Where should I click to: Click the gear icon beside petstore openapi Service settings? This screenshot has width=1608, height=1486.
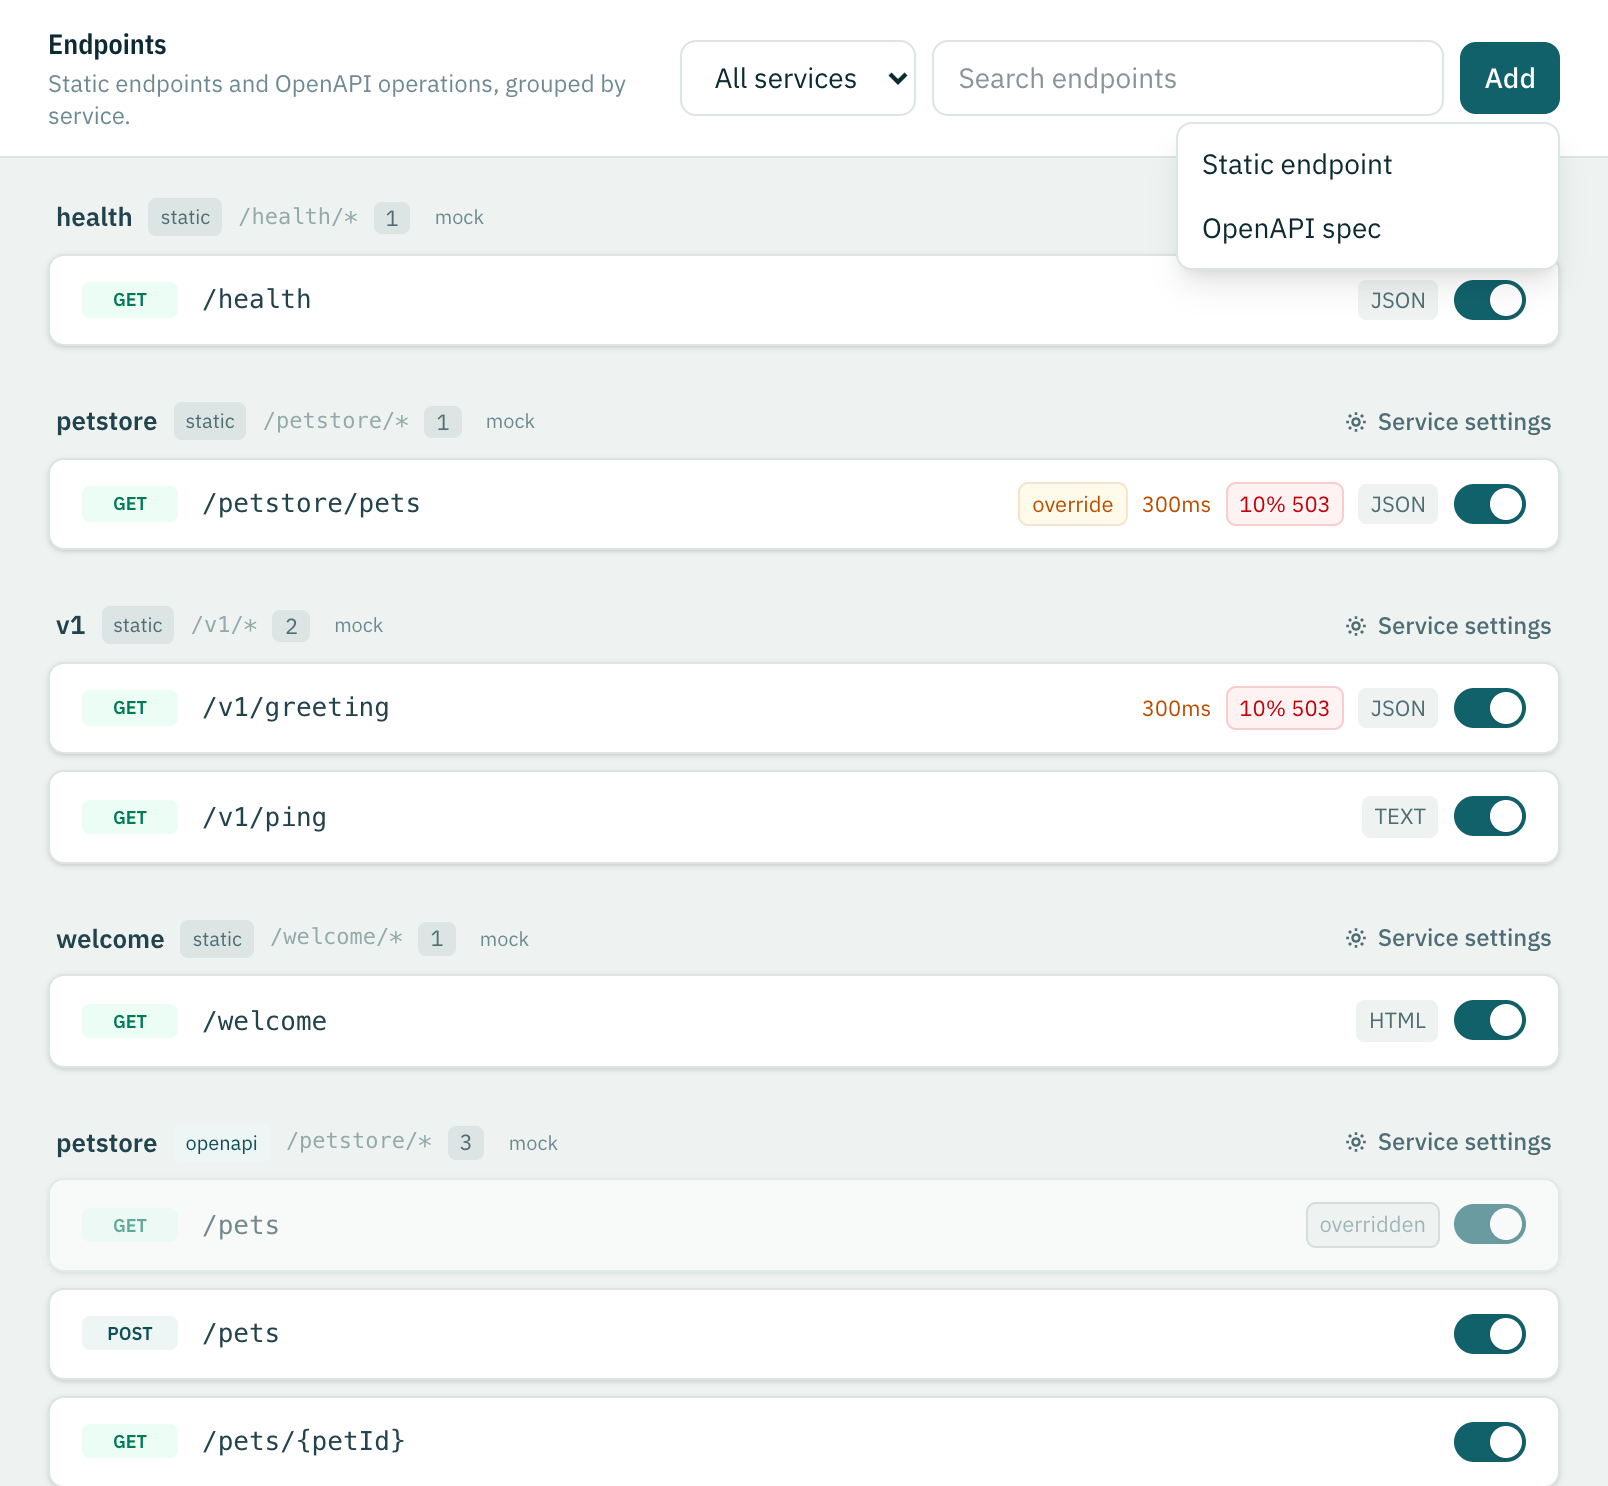pyautogui.click(x=1355, y=1142)
